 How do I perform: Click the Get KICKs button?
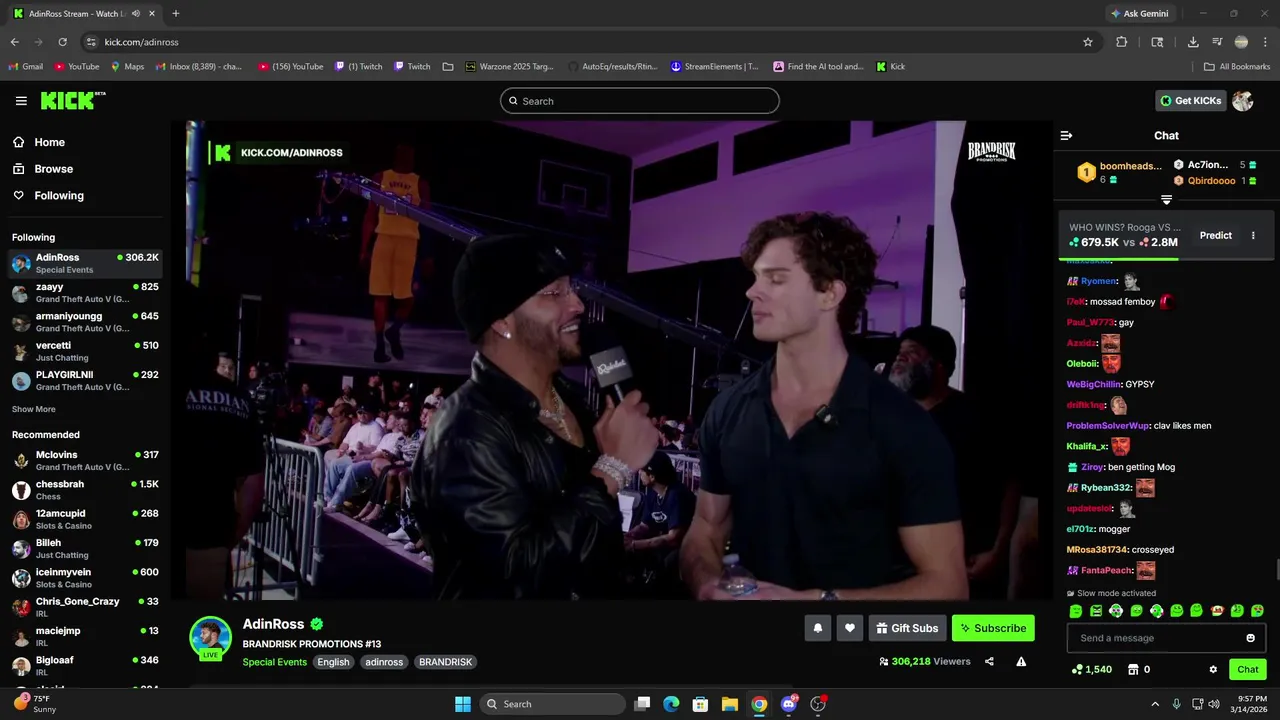pyautogui.click(x=1191, y=101)
